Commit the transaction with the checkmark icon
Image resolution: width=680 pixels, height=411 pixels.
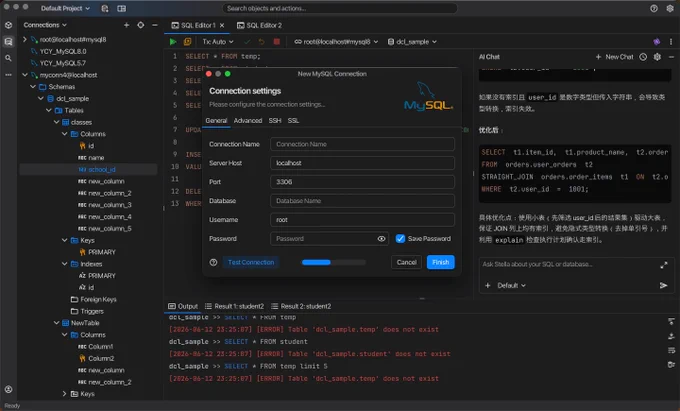[x=247, y=42]
